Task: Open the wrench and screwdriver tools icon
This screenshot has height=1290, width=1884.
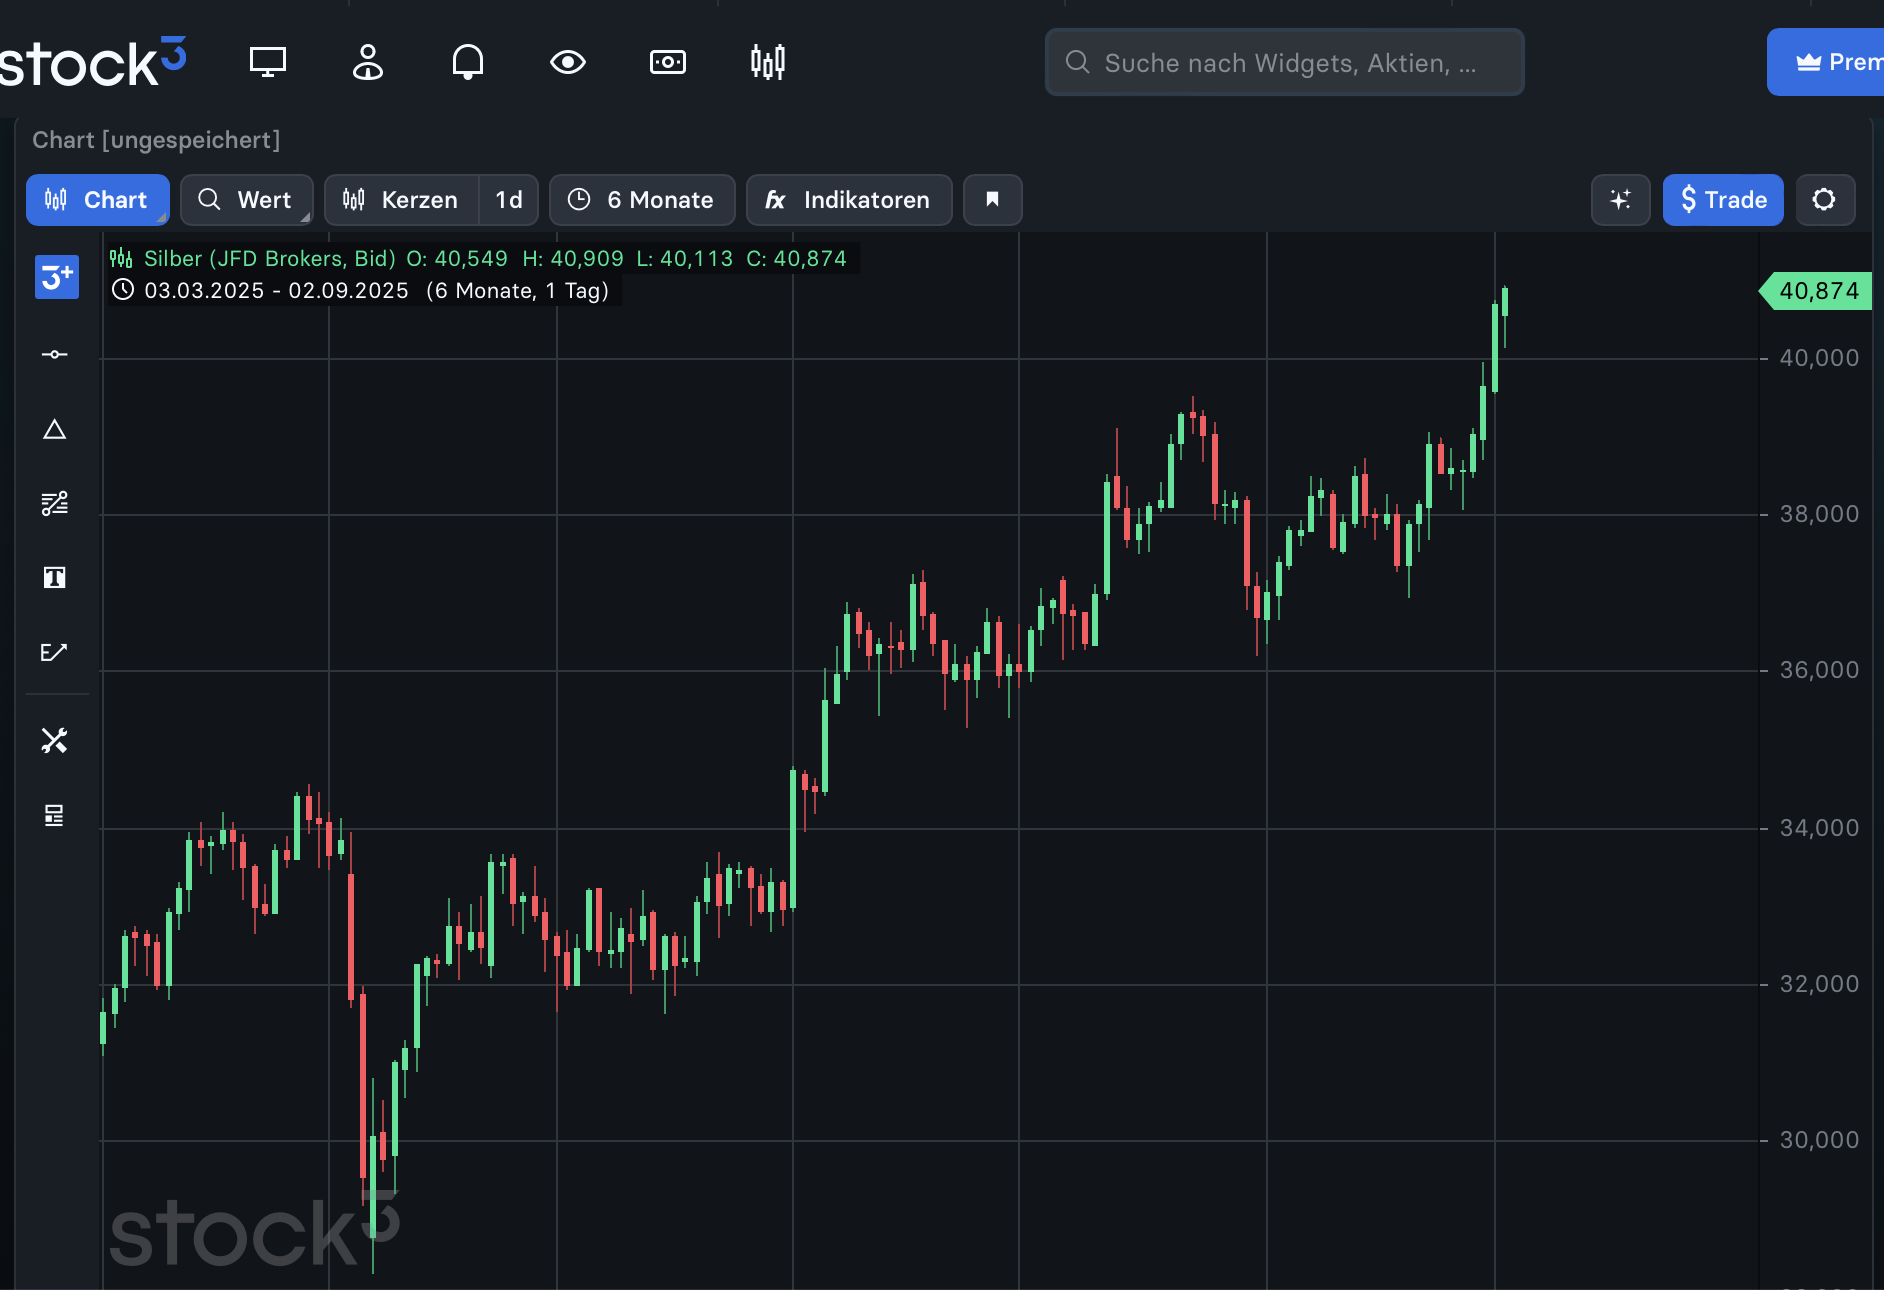Action: click(x=55, y=741)
